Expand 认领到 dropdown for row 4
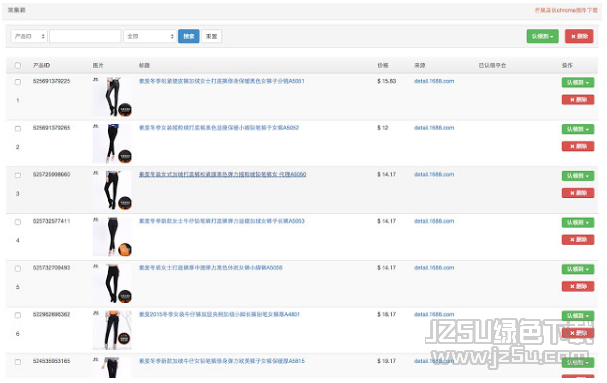The height and width of the screenshot is (383, 607). (578, 223)
